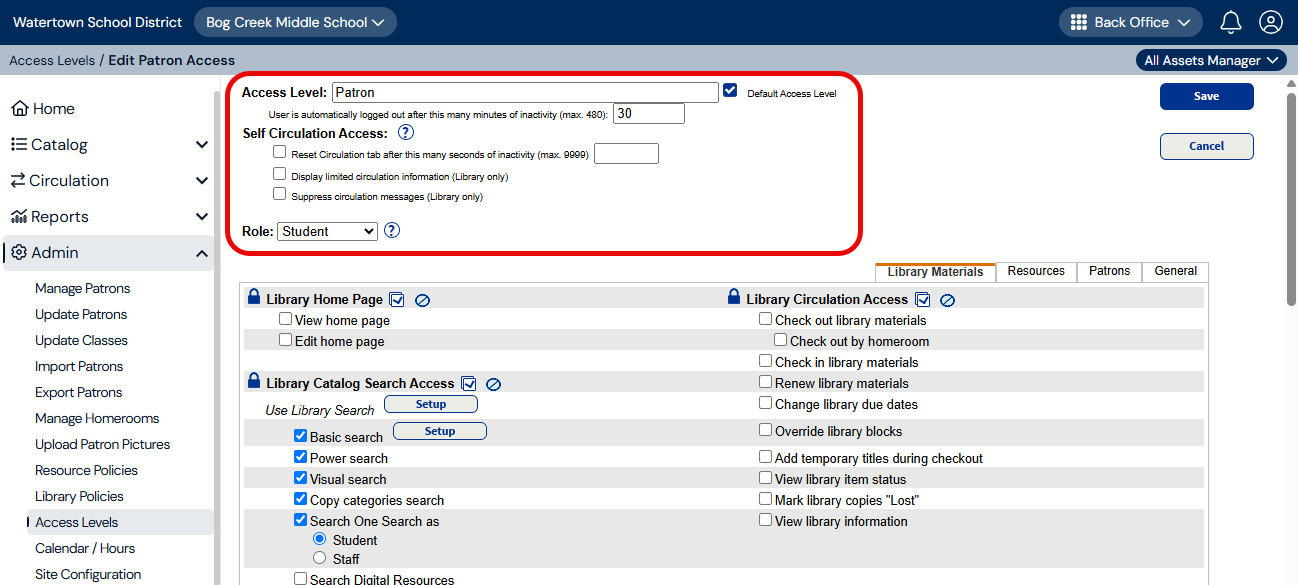Open the user account icon

1270,21
